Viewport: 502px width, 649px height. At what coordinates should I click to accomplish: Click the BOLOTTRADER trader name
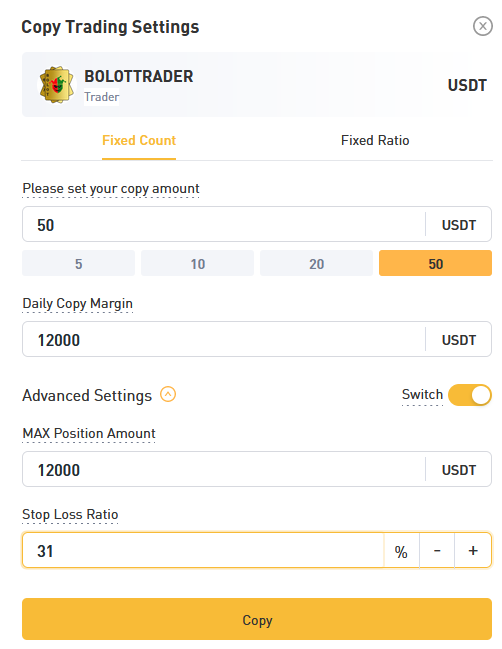tap(139, 76)
